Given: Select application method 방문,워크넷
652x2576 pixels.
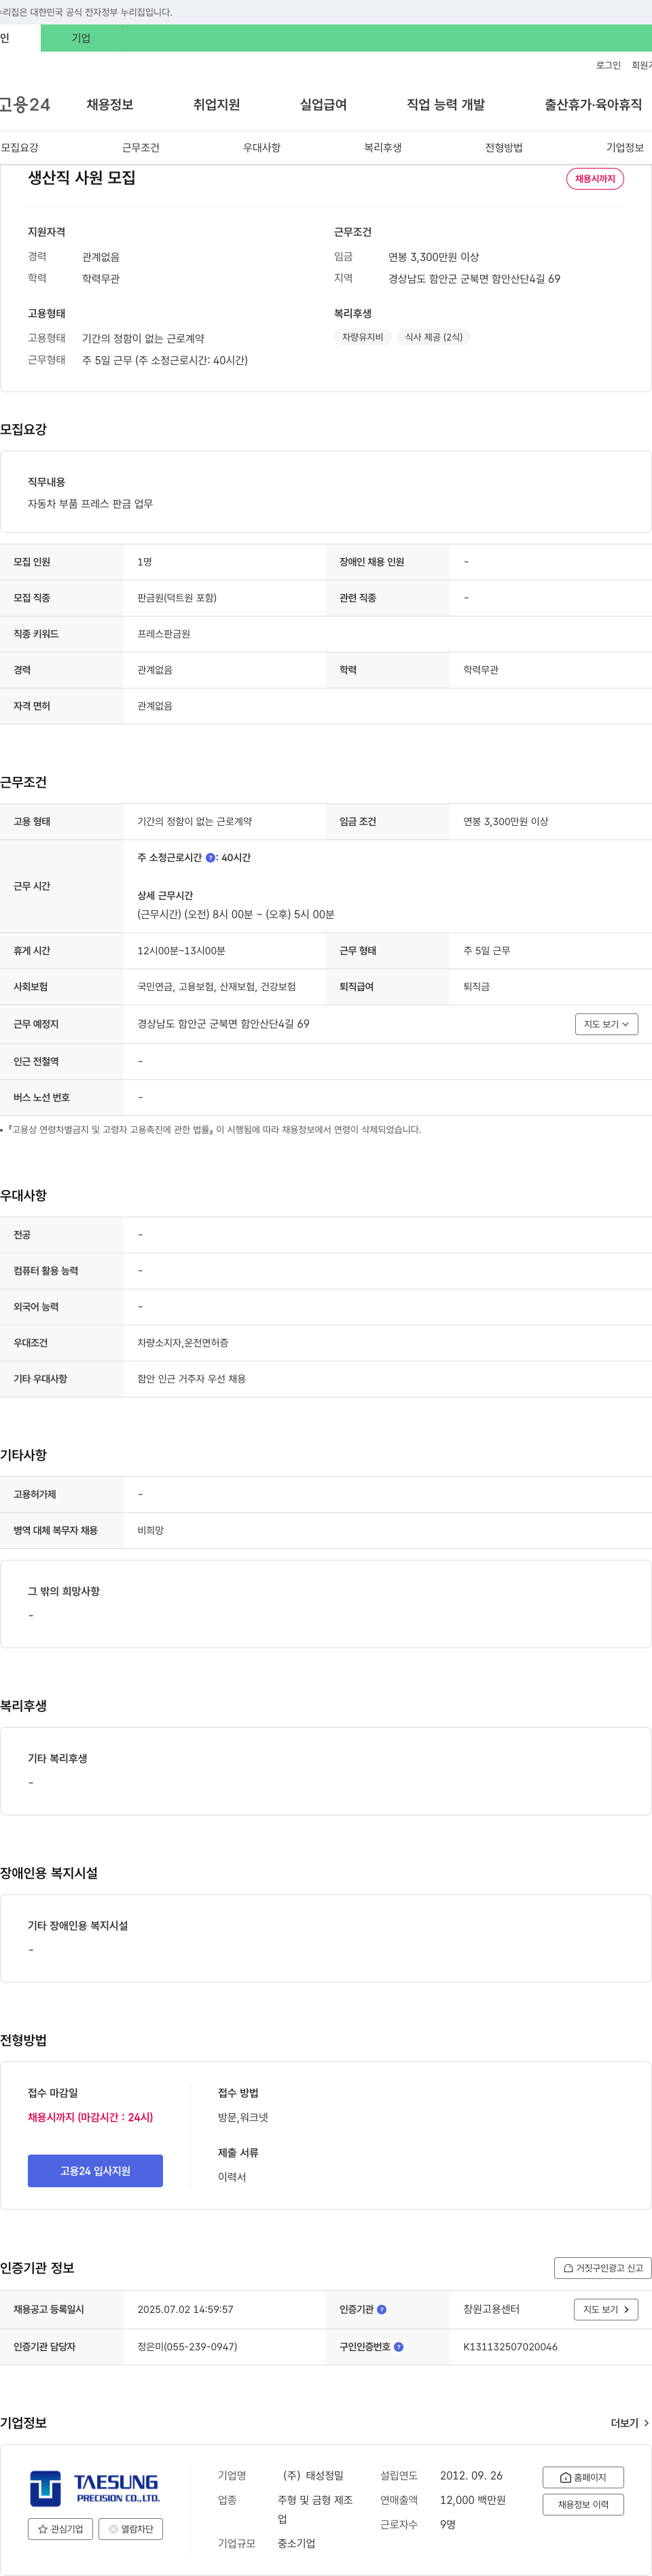Looking at the screenshot, I should (x=243, y=2117).
